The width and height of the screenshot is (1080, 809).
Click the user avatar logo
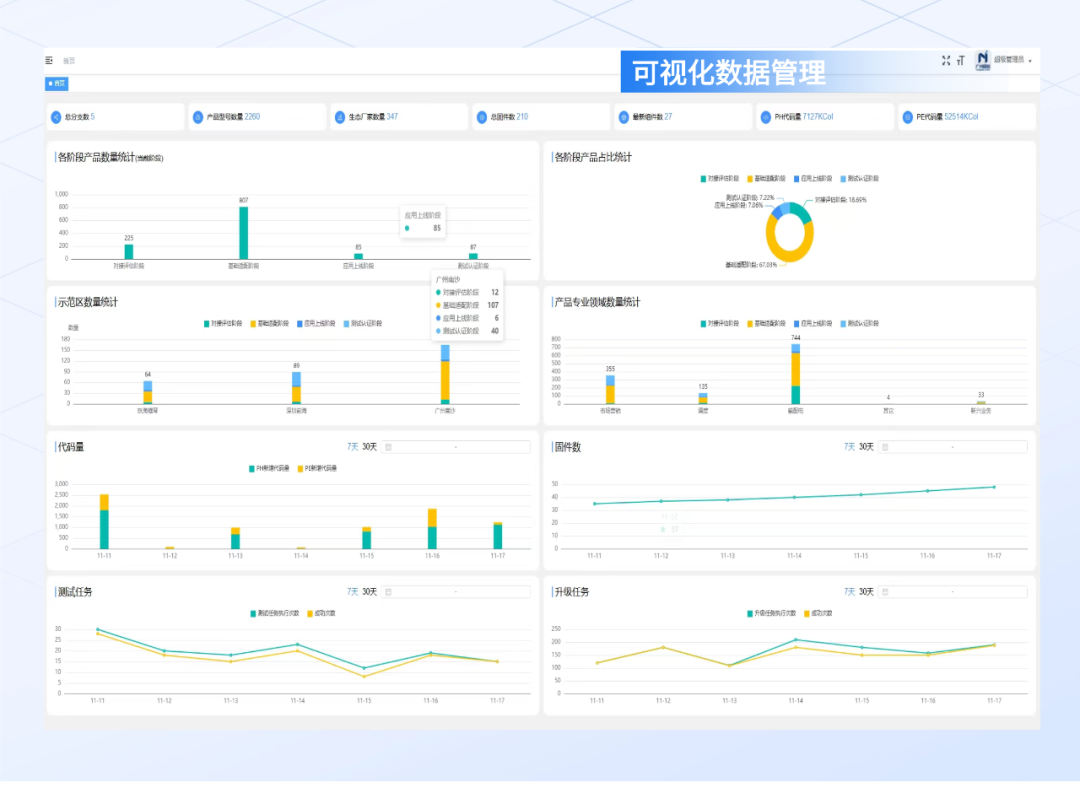tap(982, 60)
